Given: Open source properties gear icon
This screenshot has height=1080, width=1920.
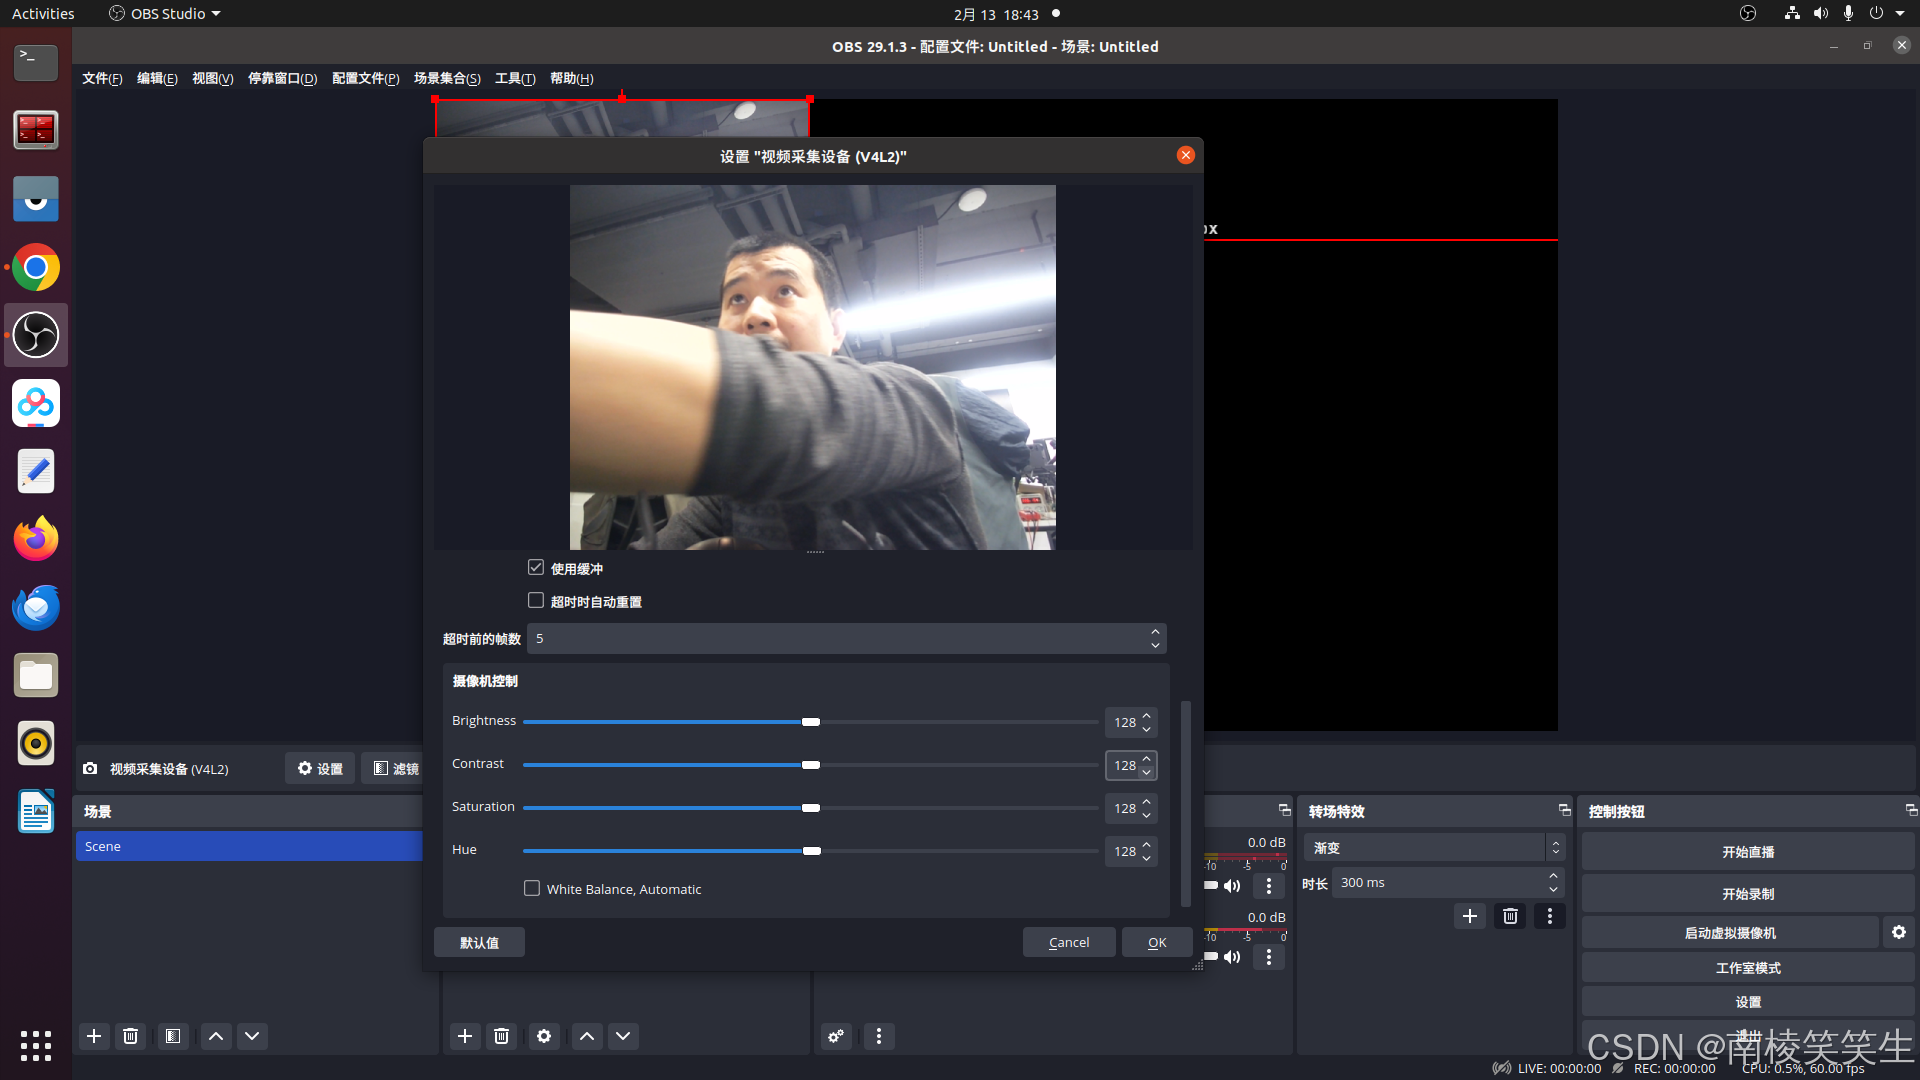Looking at the screenshot, I should 544,1036.
